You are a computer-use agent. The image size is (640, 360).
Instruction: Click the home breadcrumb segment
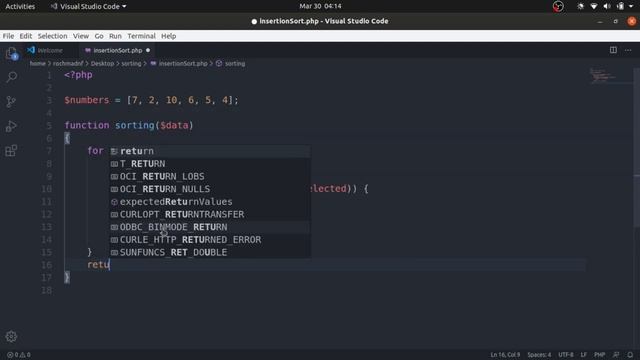point(38,64)
